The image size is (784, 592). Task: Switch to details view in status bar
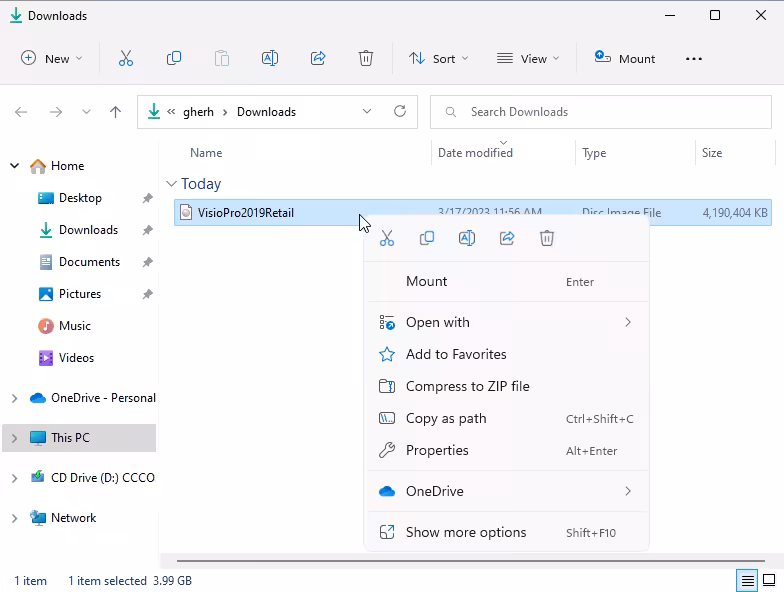[x=748, y=581]
